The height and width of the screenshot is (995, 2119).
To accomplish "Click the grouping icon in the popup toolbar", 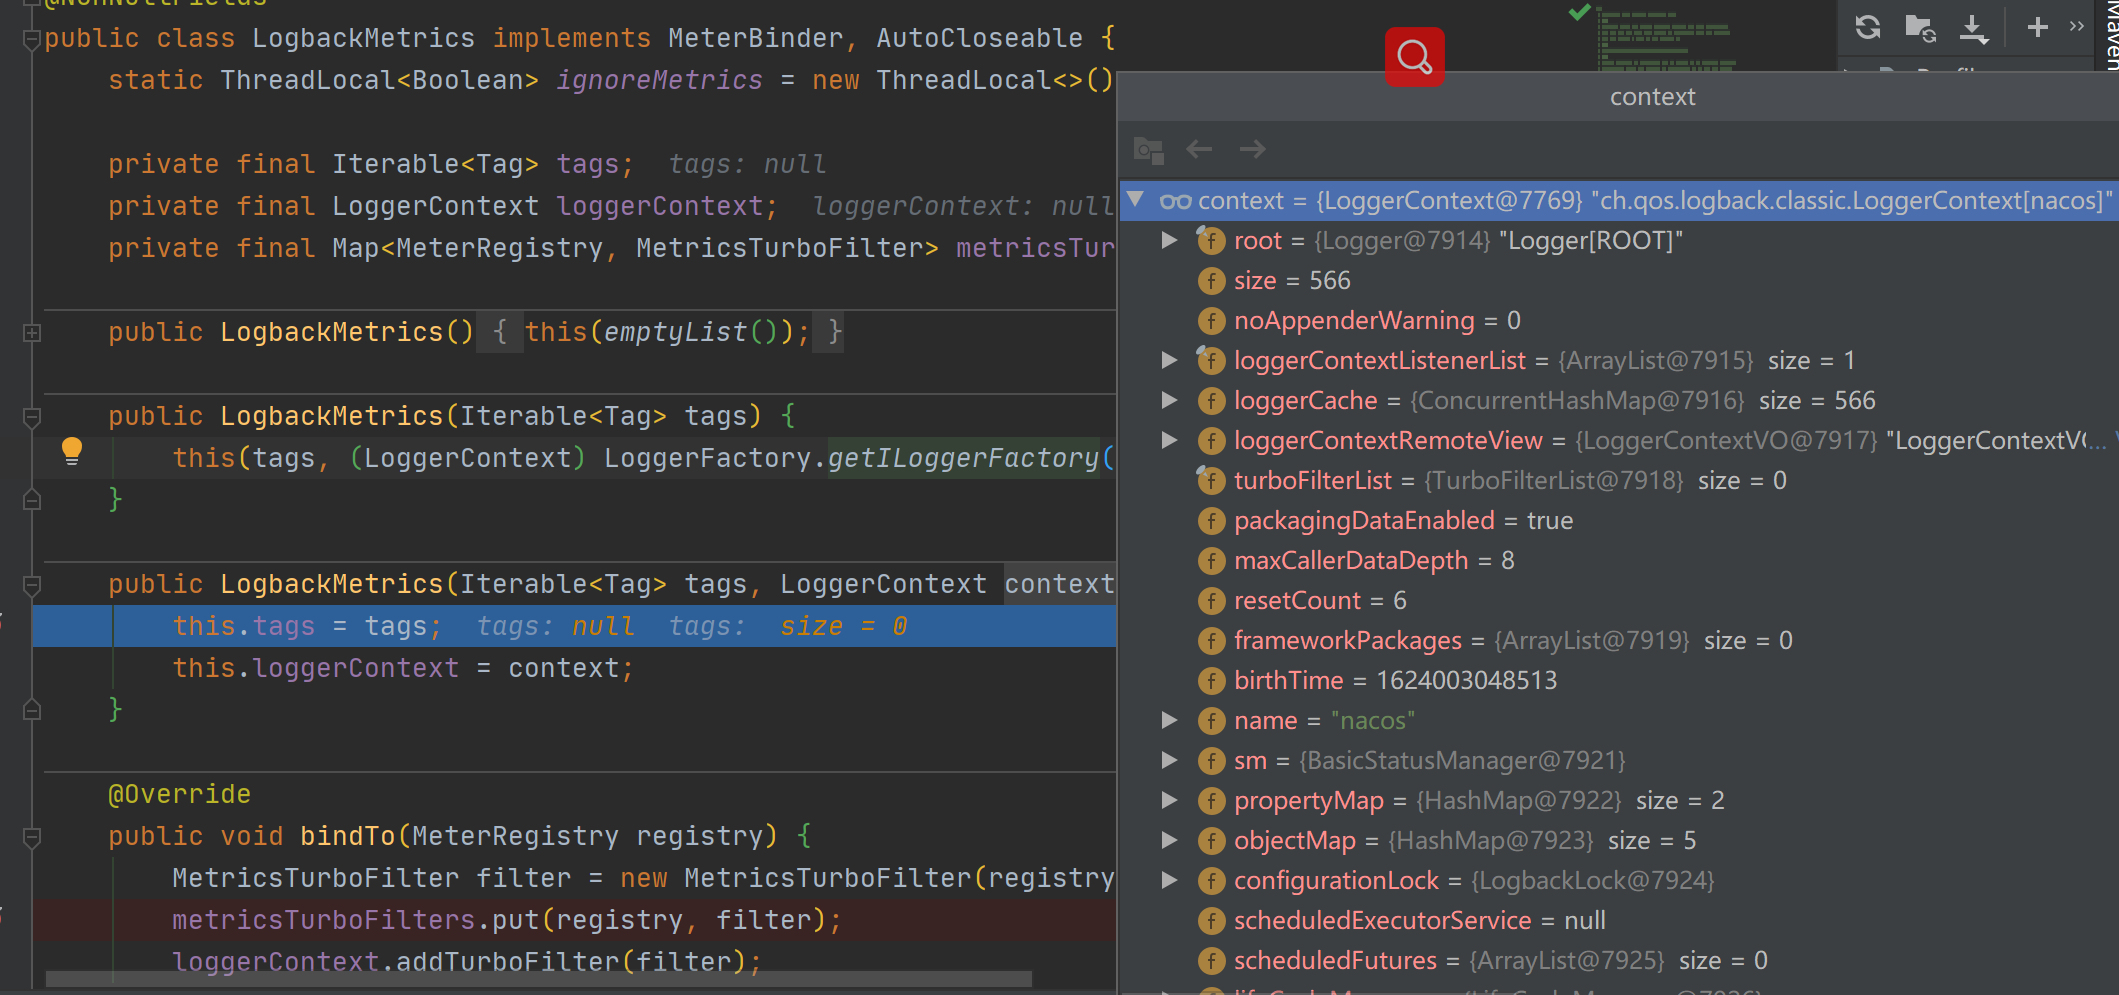I will 1148,150.
